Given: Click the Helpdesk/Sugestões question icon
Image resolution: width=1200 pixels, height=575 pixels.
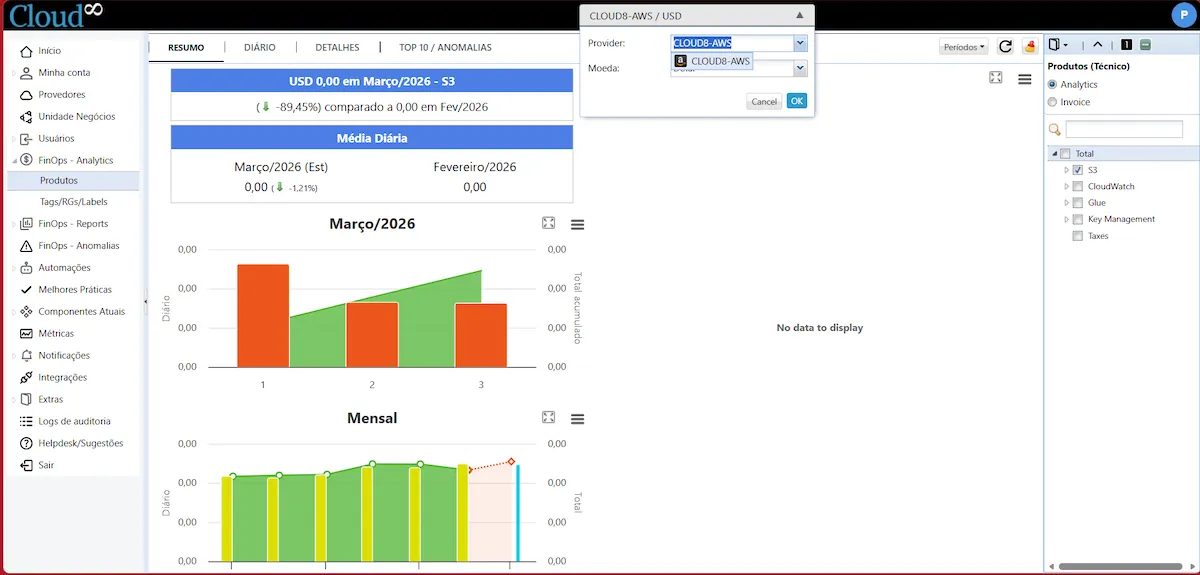Looking at the screenshot, I should pos(26,444).
